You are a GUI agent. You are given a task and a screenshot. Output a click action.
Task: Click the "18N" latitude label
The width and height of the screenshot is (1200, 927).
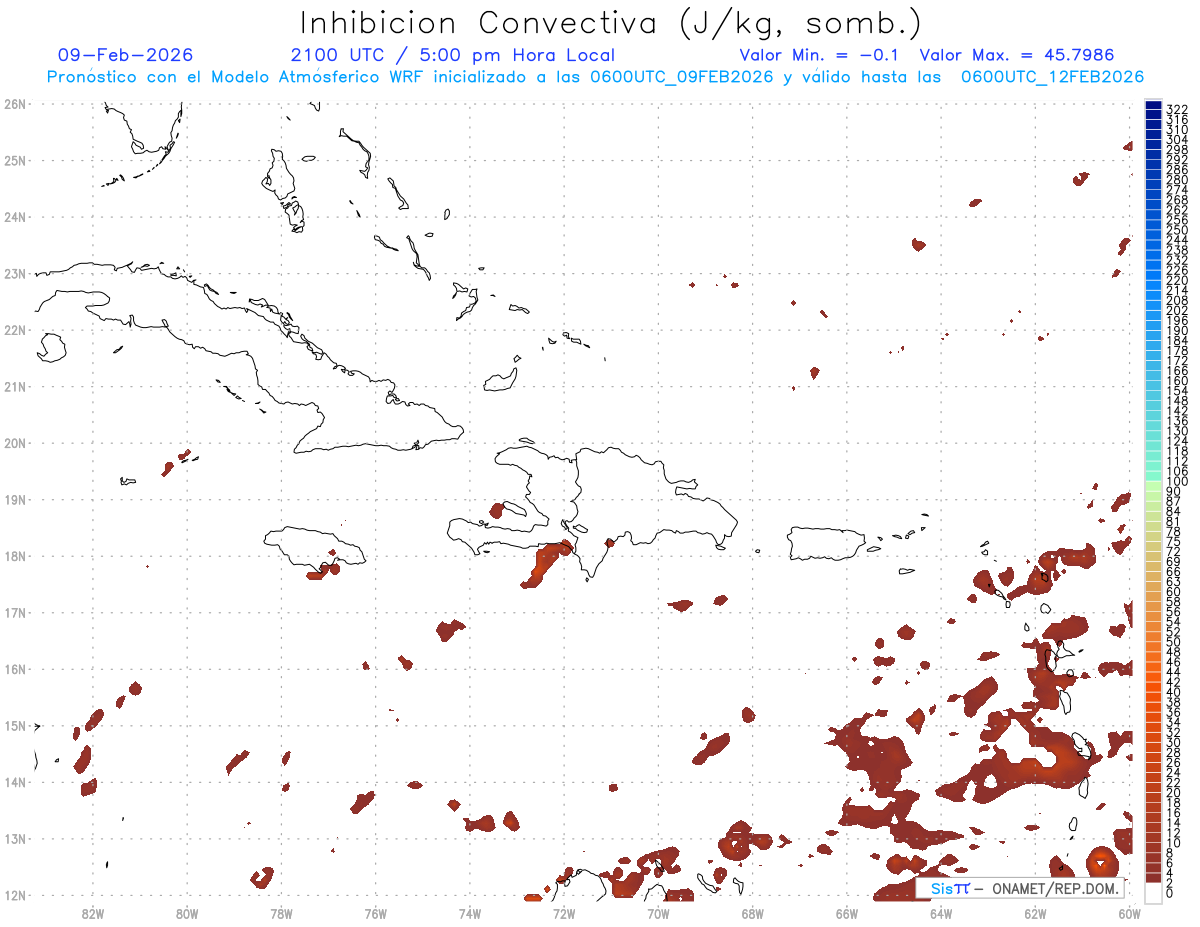click(14, 556)
